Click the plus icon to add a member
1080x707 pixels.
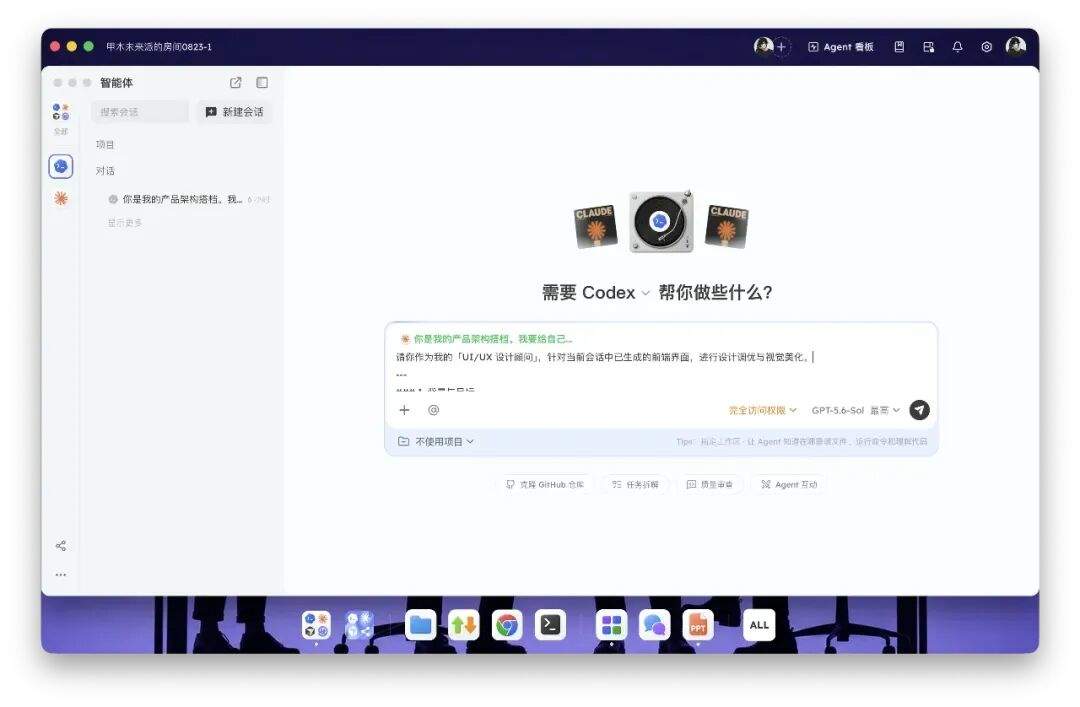pyautogui.click(x=781, y=47)
